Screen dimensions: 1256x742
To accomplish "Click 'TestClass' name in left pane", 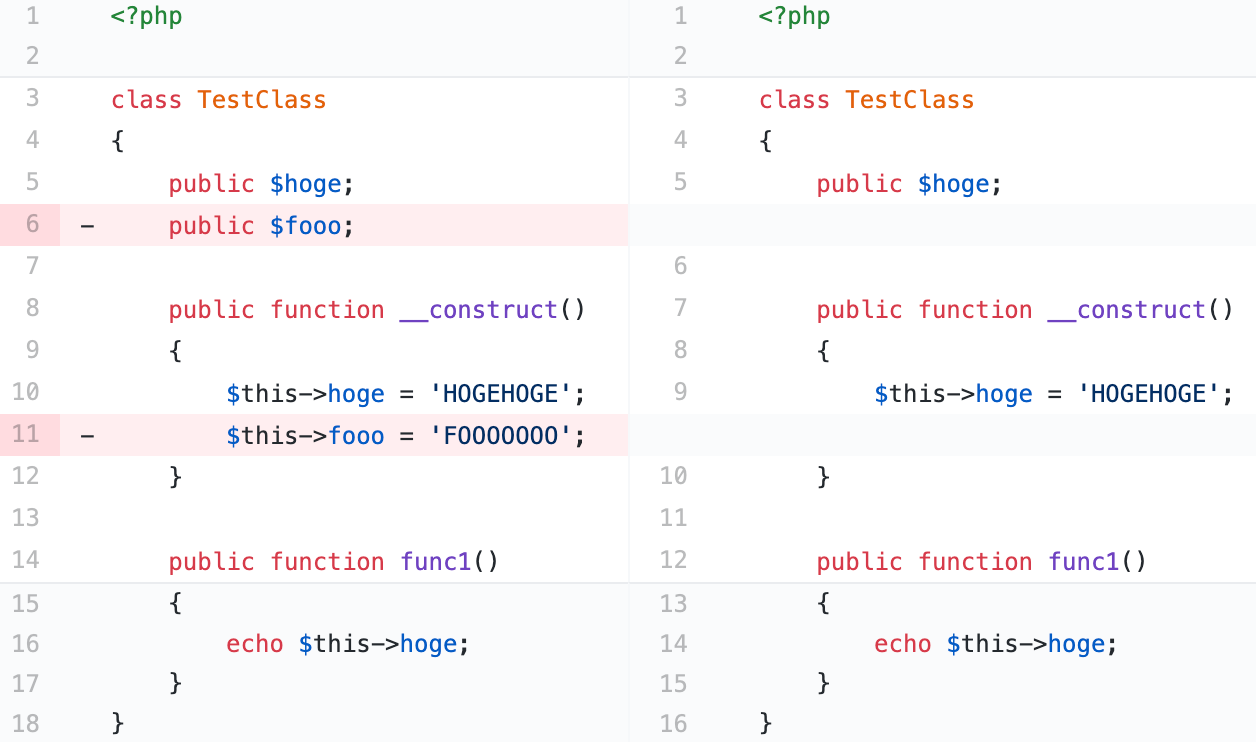I will (262, 100).
